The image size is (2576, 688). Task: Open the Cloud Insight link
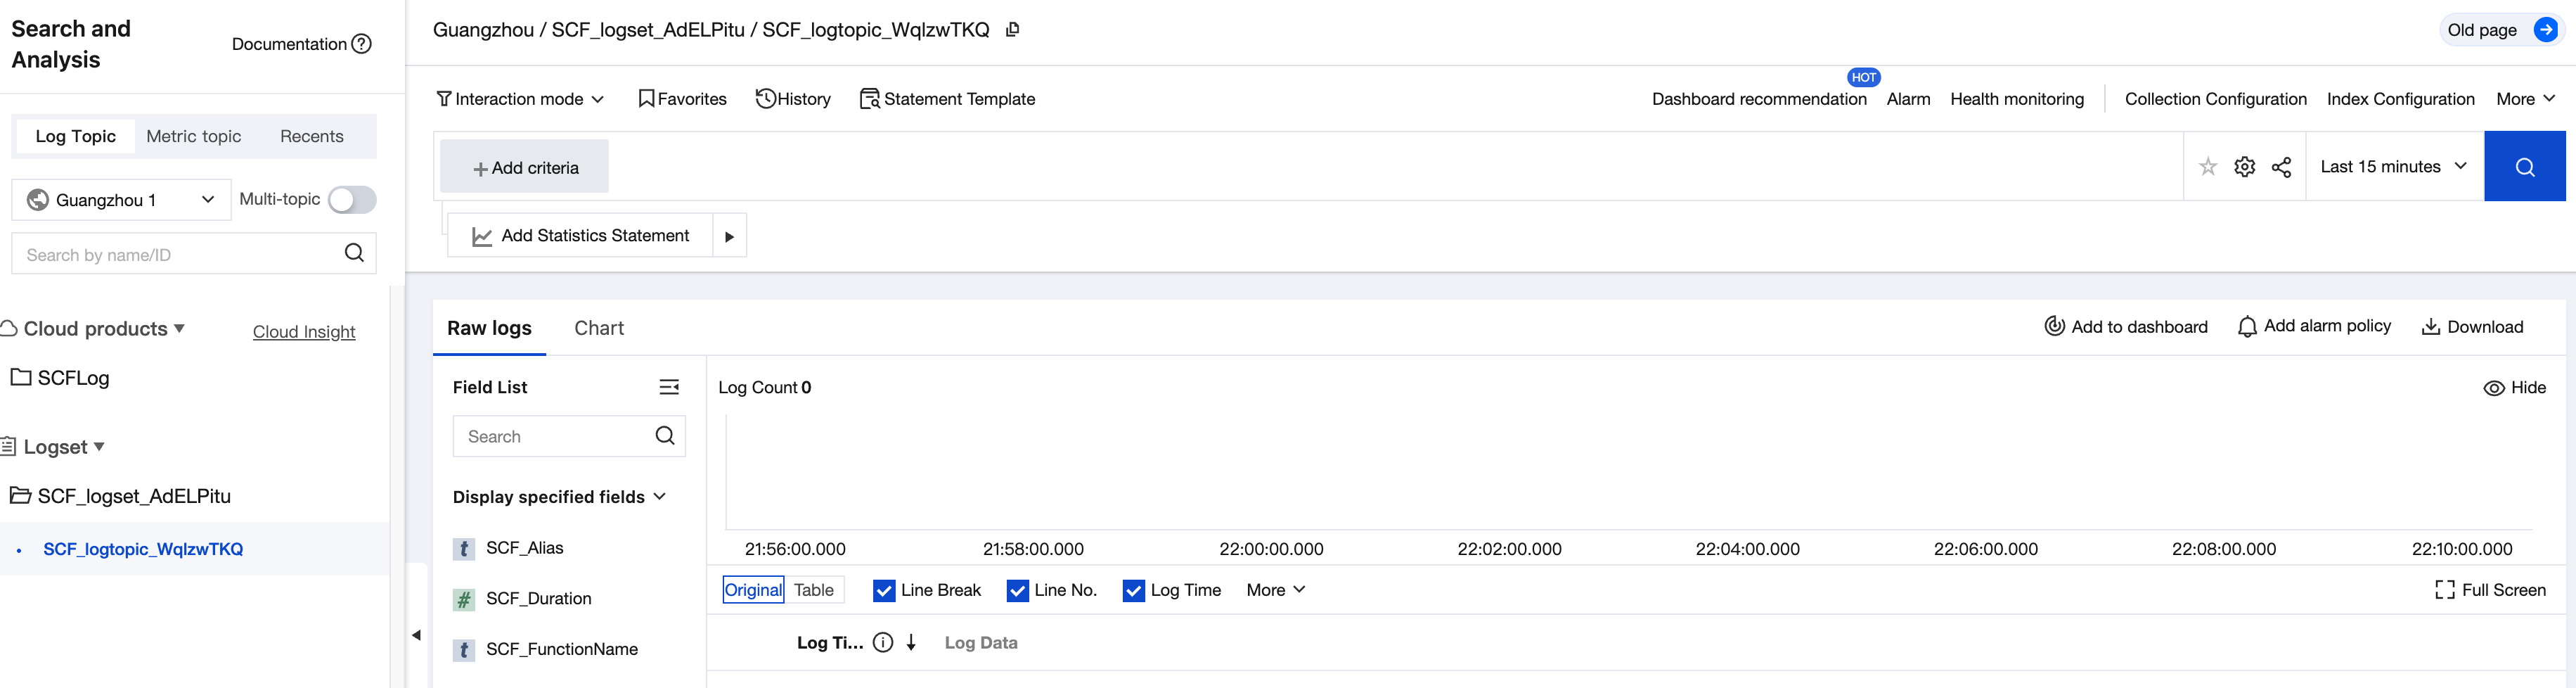[304, 332]
